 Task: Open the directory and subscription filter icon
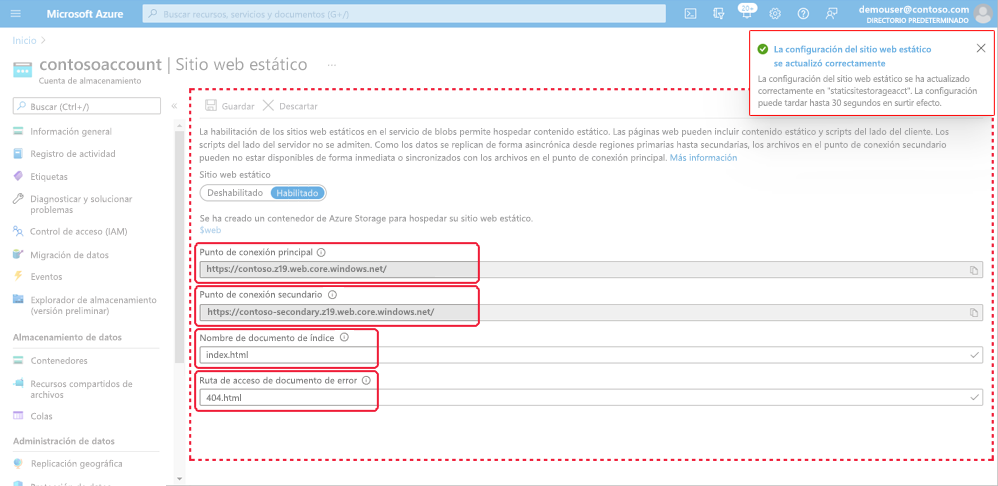[719, 13]
